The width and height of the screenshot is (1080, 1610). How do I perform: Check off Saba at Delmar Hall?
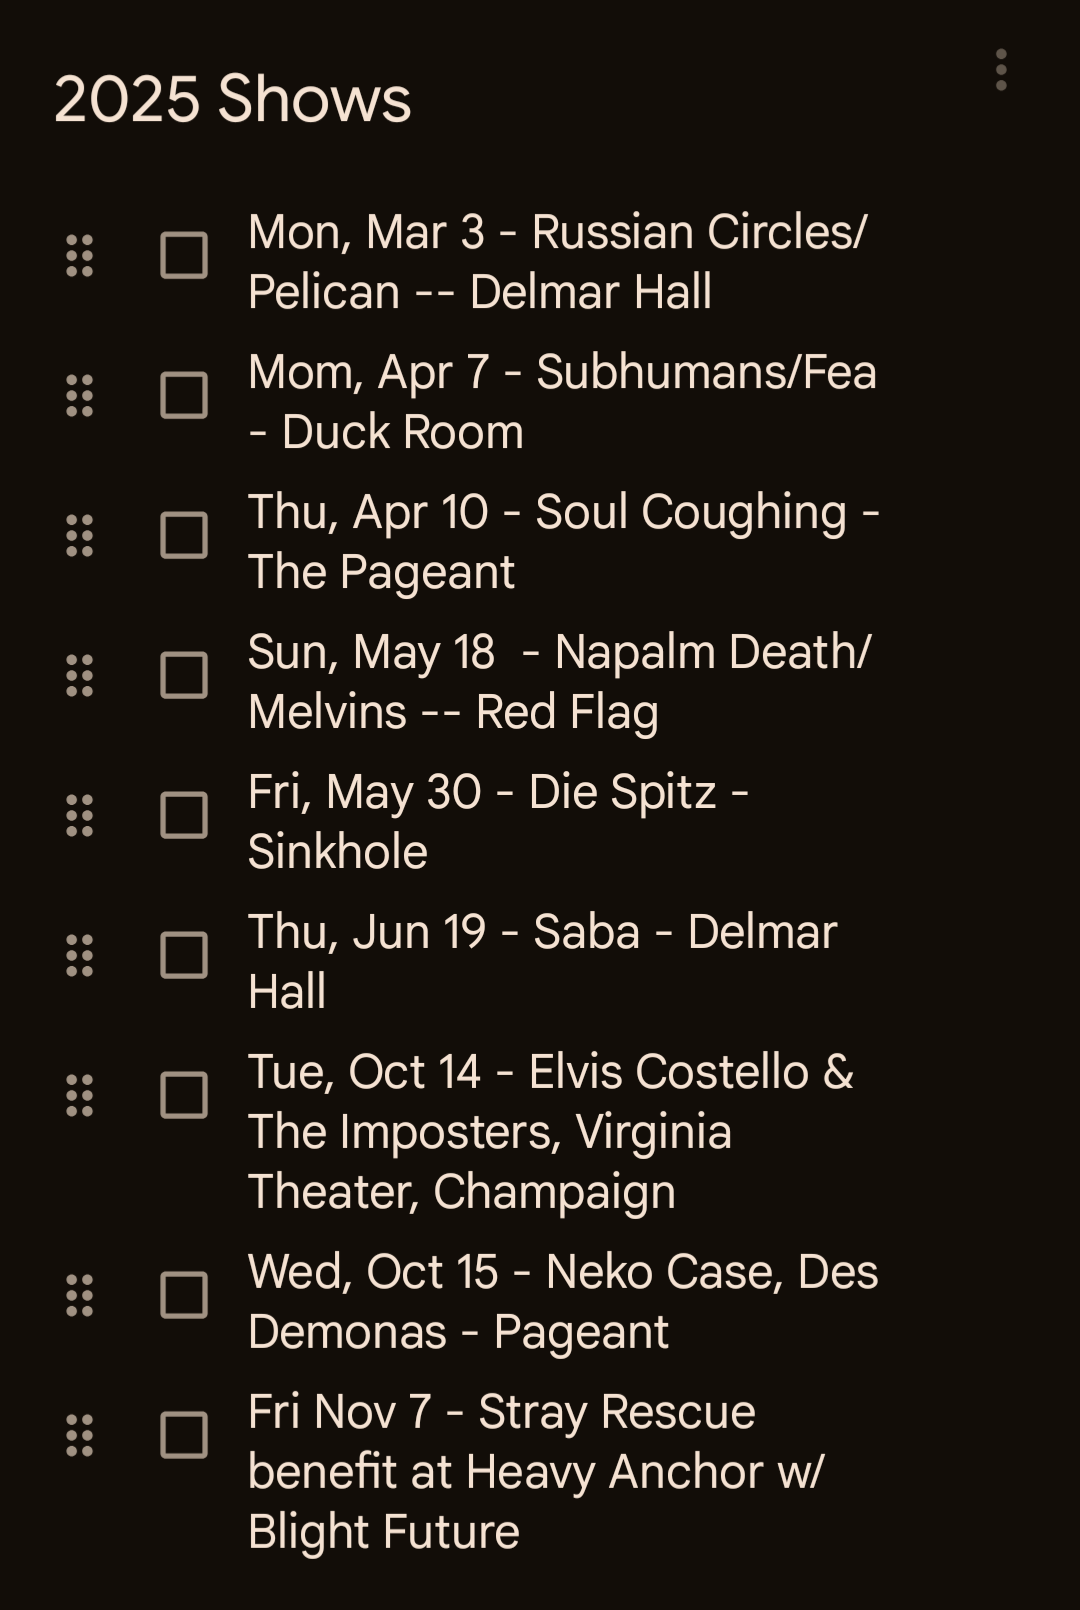coord(184,956)
